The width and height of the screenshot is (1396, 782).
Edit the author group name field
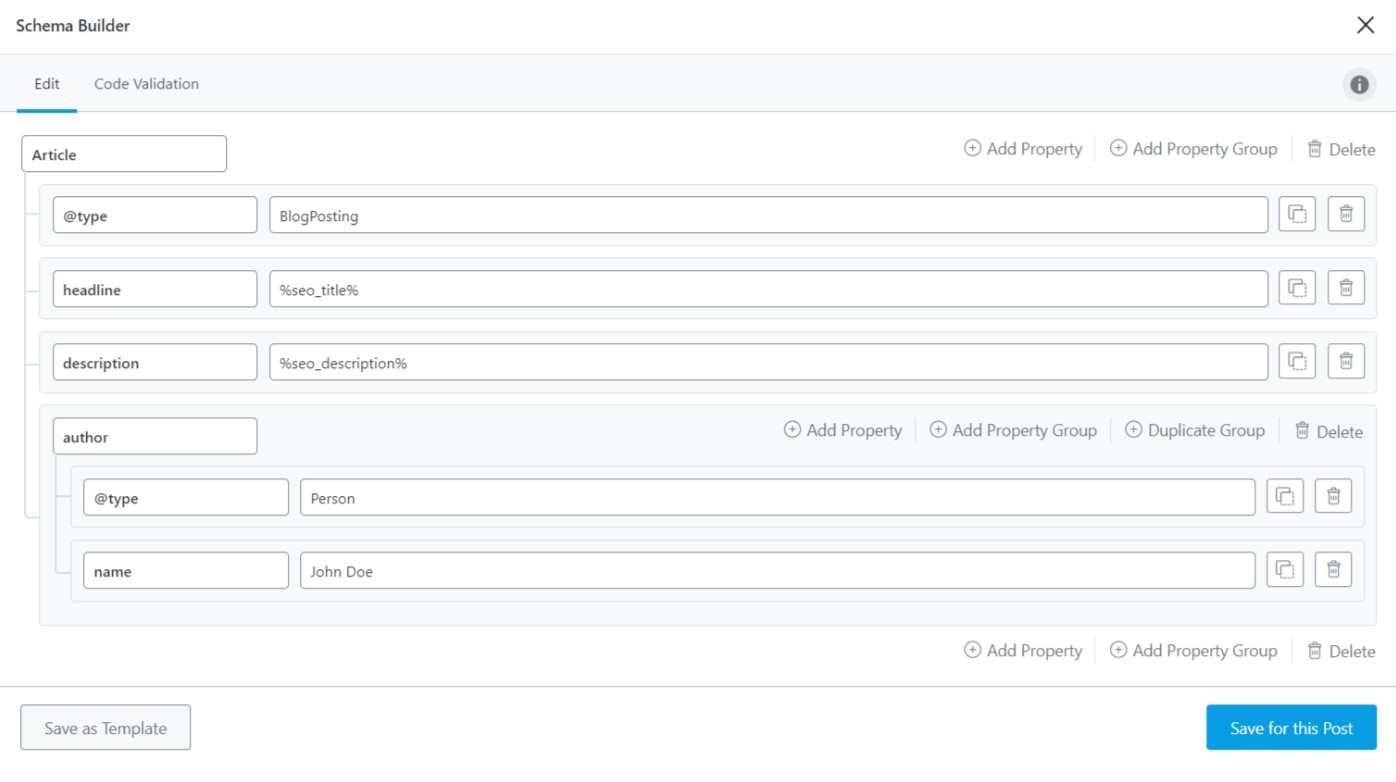155,436
